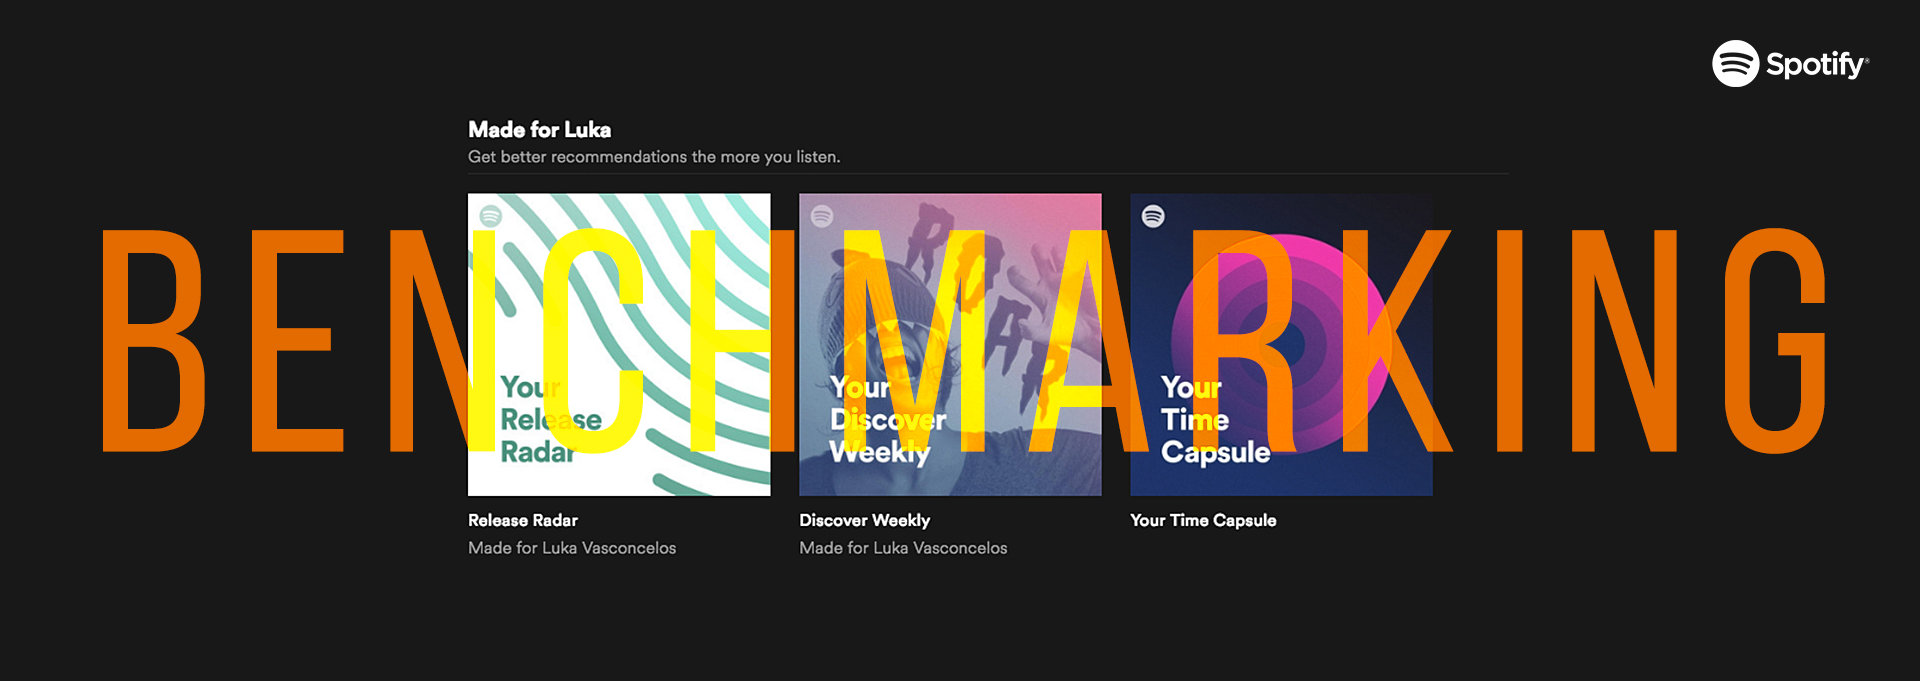Click Spotify badge on Discover Weekly cover

click(822, 216)
